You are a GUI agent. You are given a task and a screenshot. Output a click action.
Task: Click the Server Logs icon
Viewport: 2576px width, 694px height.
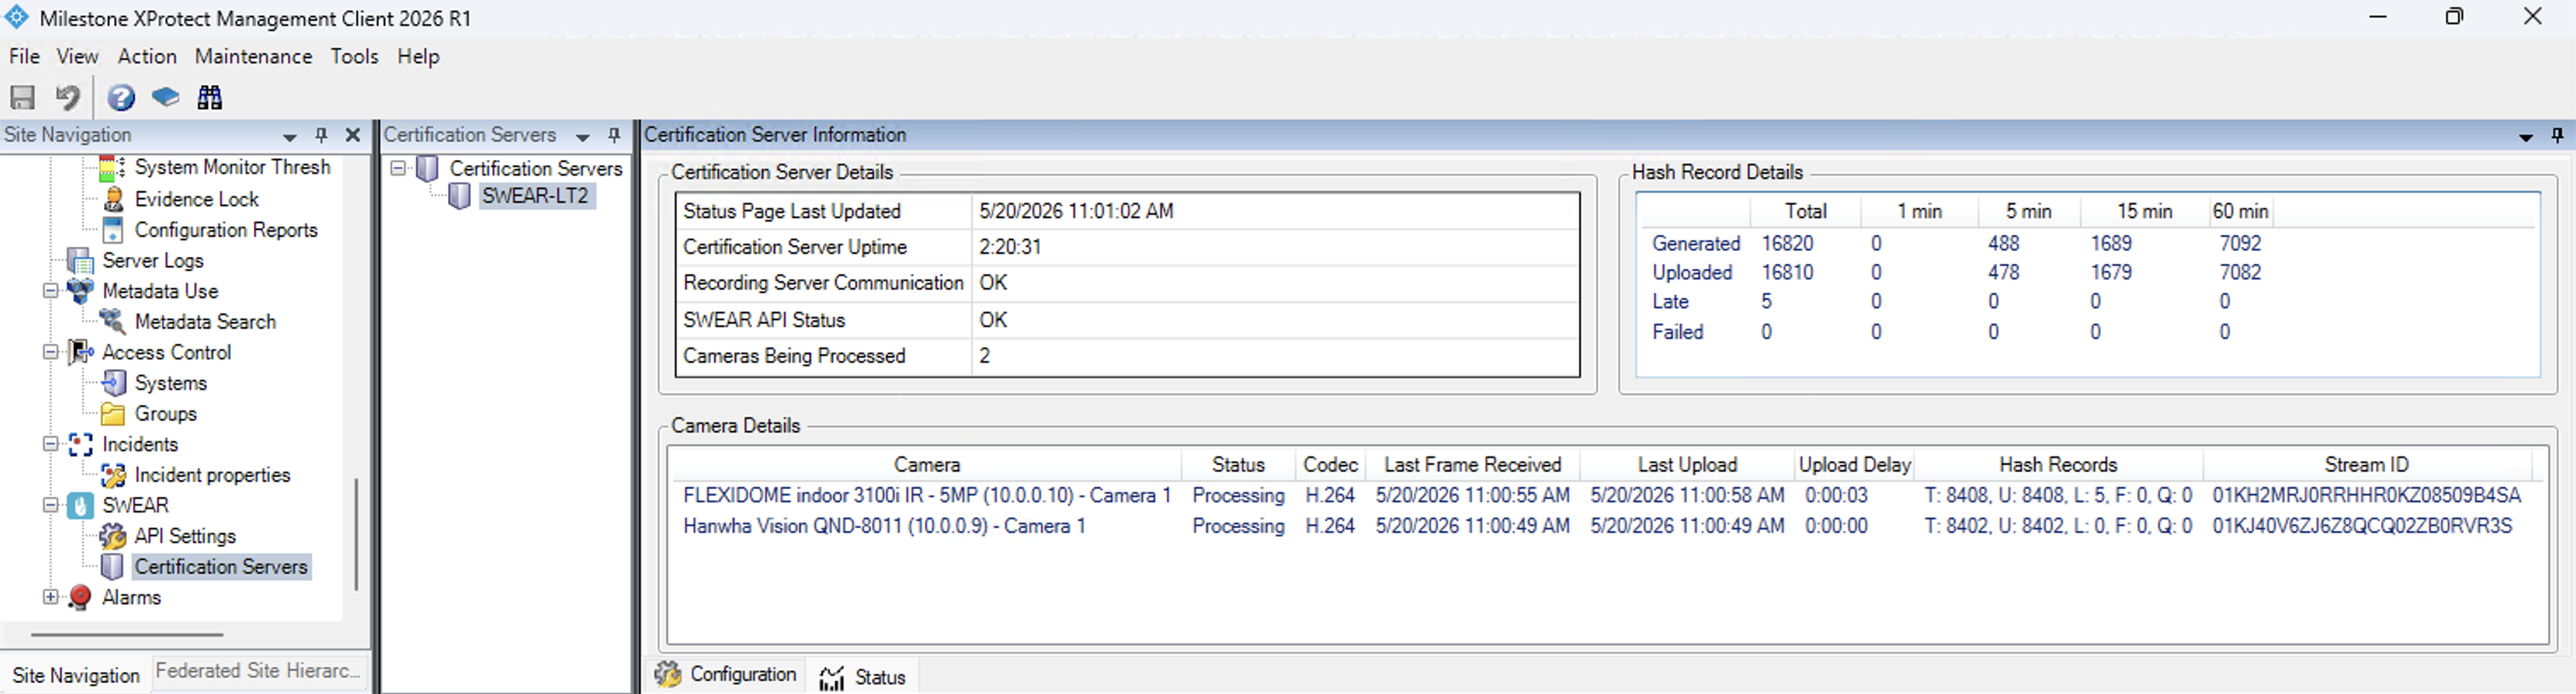(x=80, y=260)
